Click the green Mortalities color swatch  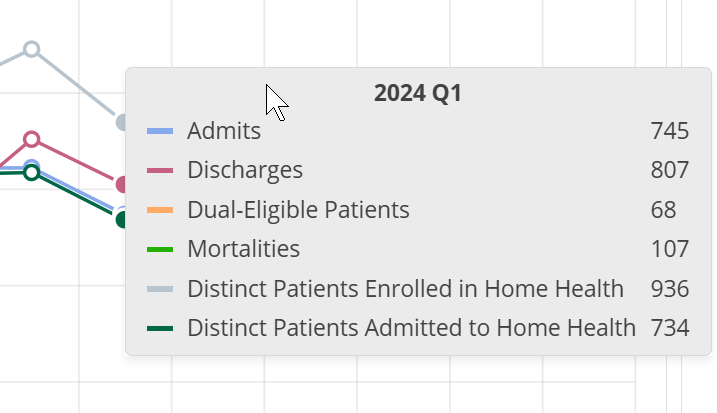(160, 249)
